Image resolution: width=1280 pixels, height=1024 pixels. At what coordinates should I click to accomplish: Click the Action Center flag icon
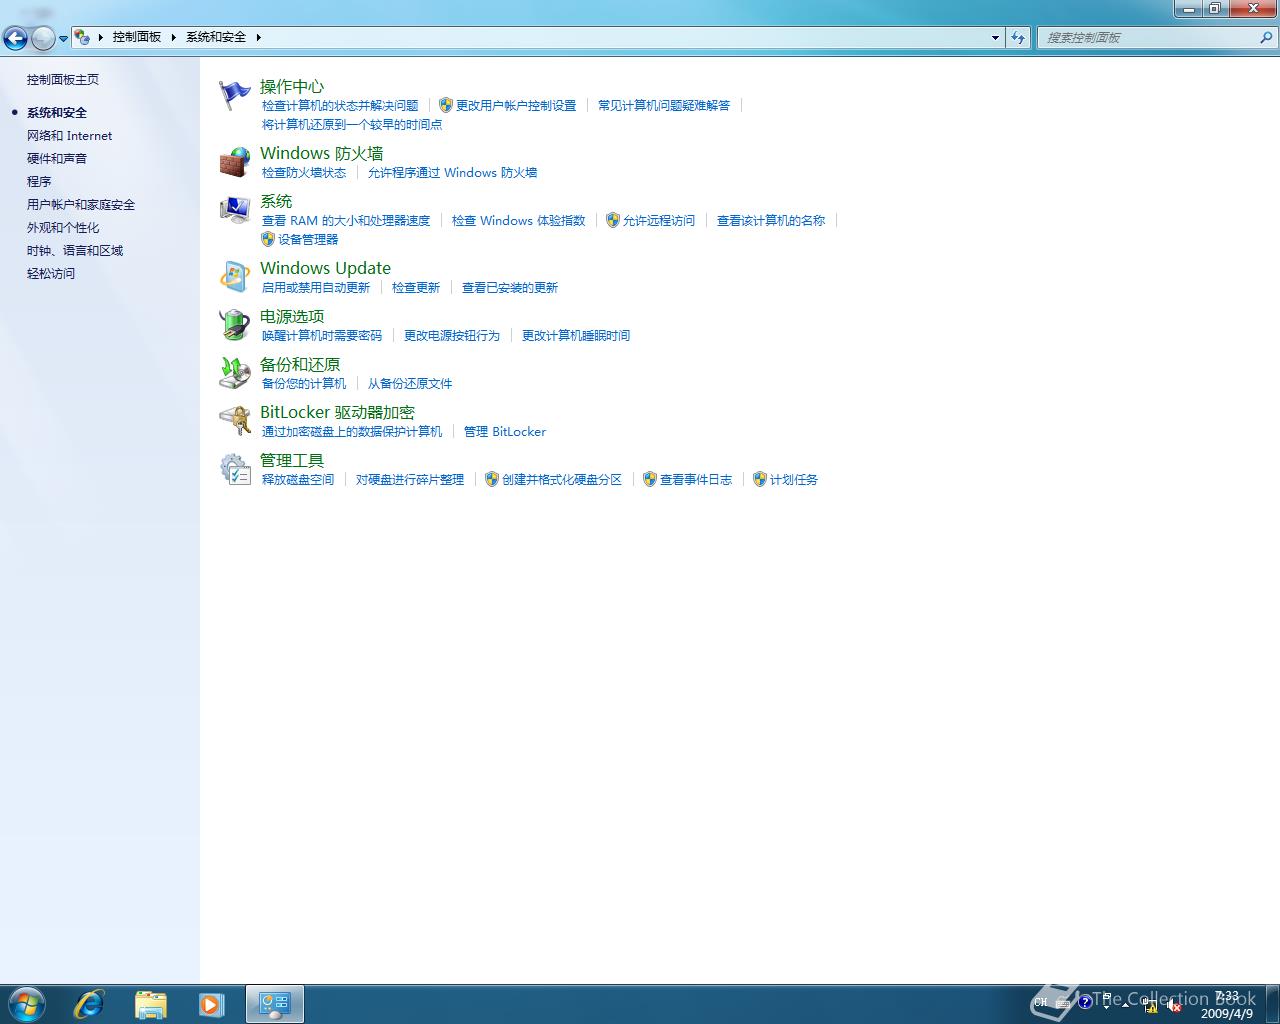[235, 95]
